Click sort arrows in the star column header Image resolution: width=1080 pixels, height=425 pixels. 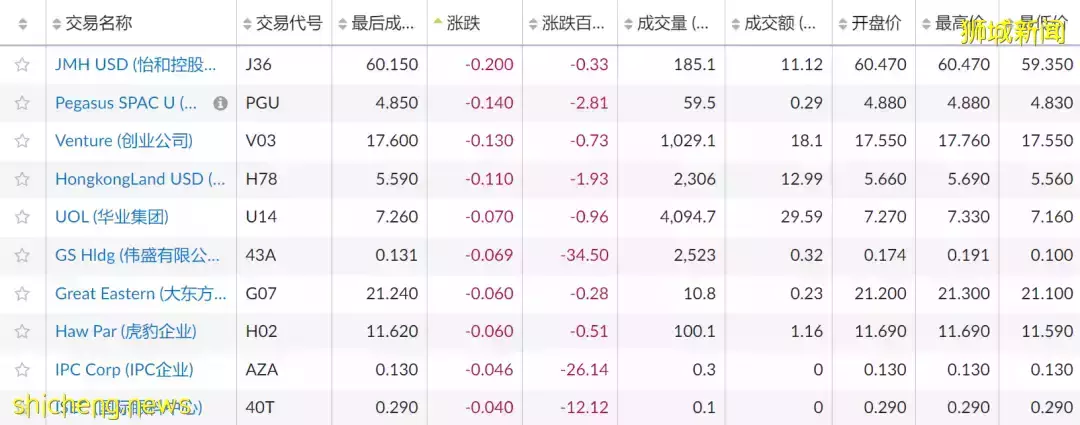pyautogui.click(x=23, y=24)
